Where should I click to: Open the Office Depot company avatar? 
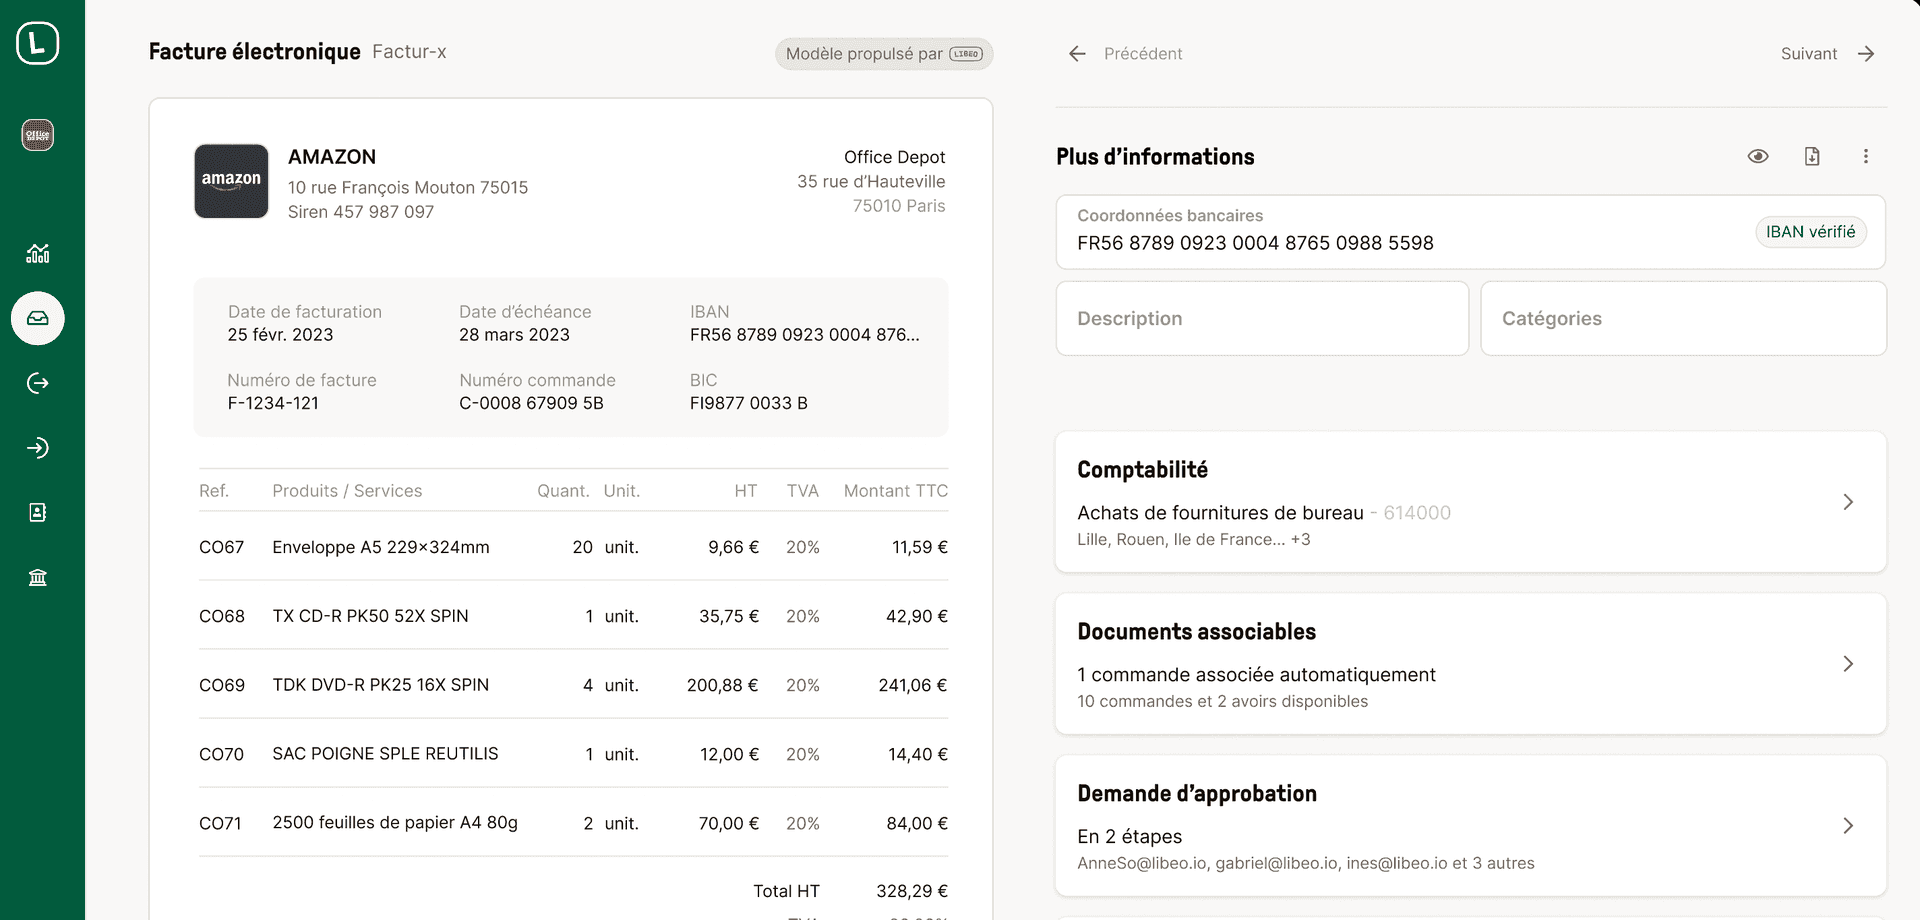coord(38,135)
